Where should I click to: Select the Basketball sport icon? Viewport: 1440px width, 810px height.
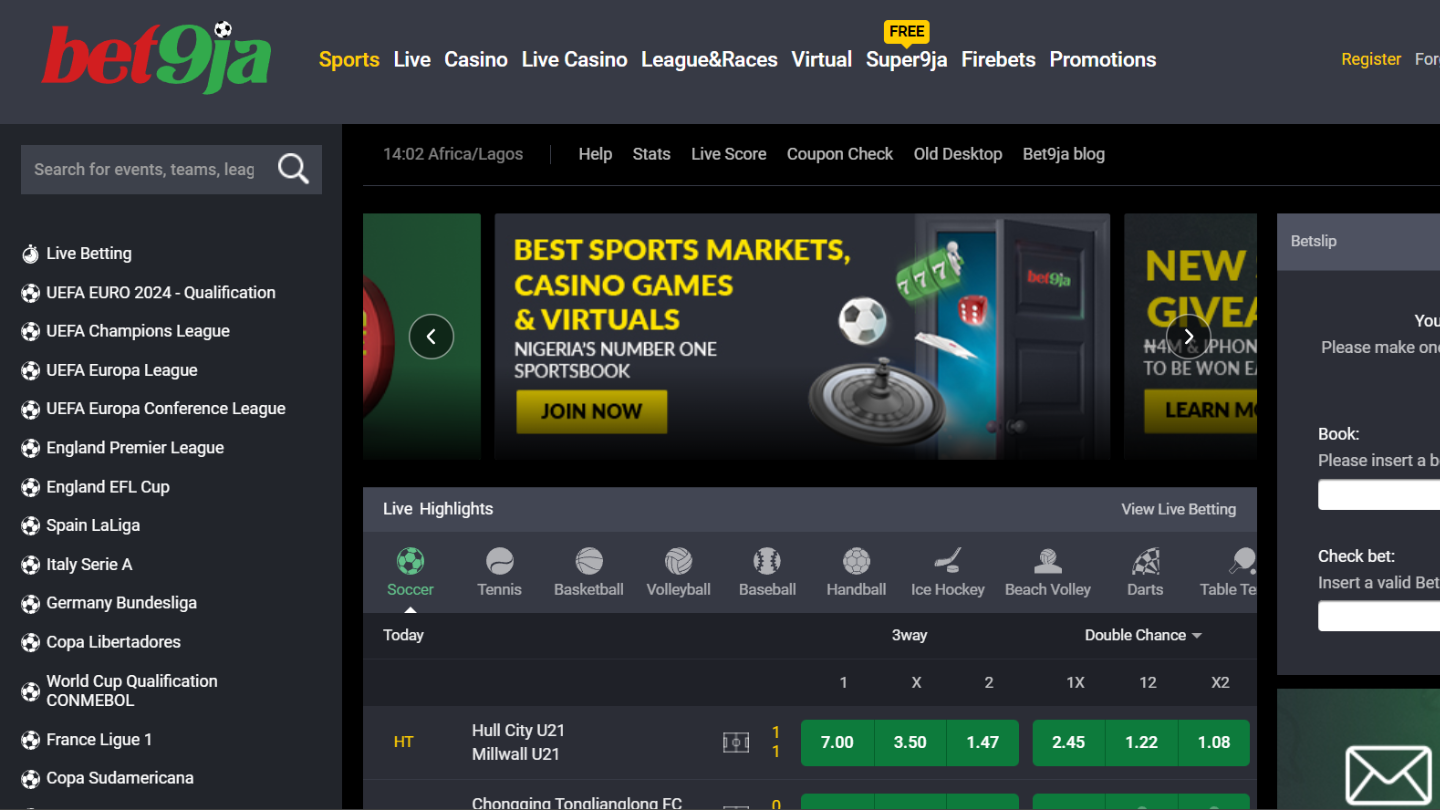589,561
